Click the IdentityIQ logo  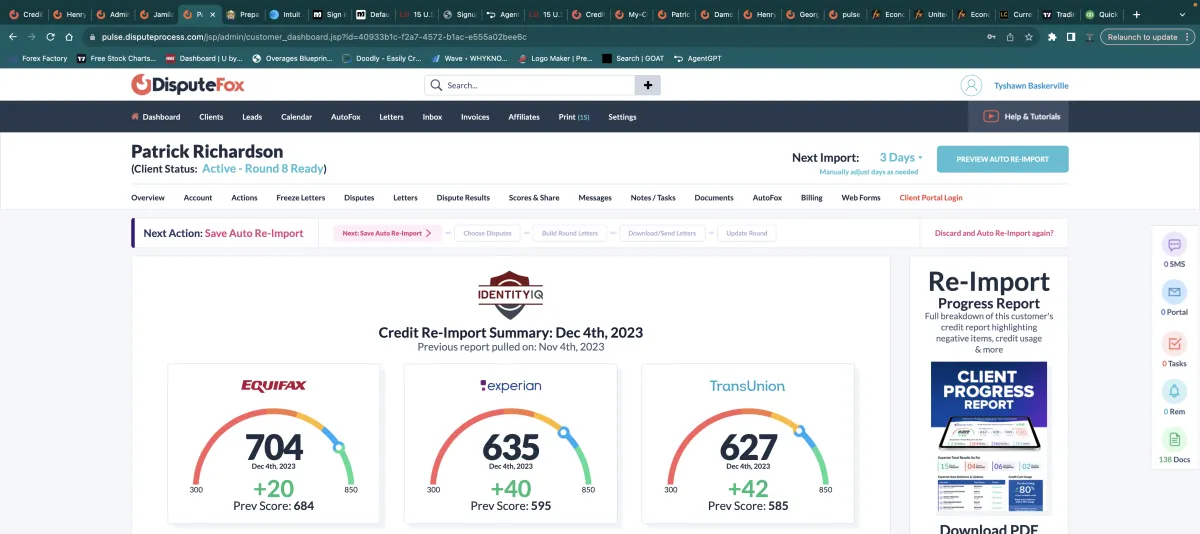(510, 295)
